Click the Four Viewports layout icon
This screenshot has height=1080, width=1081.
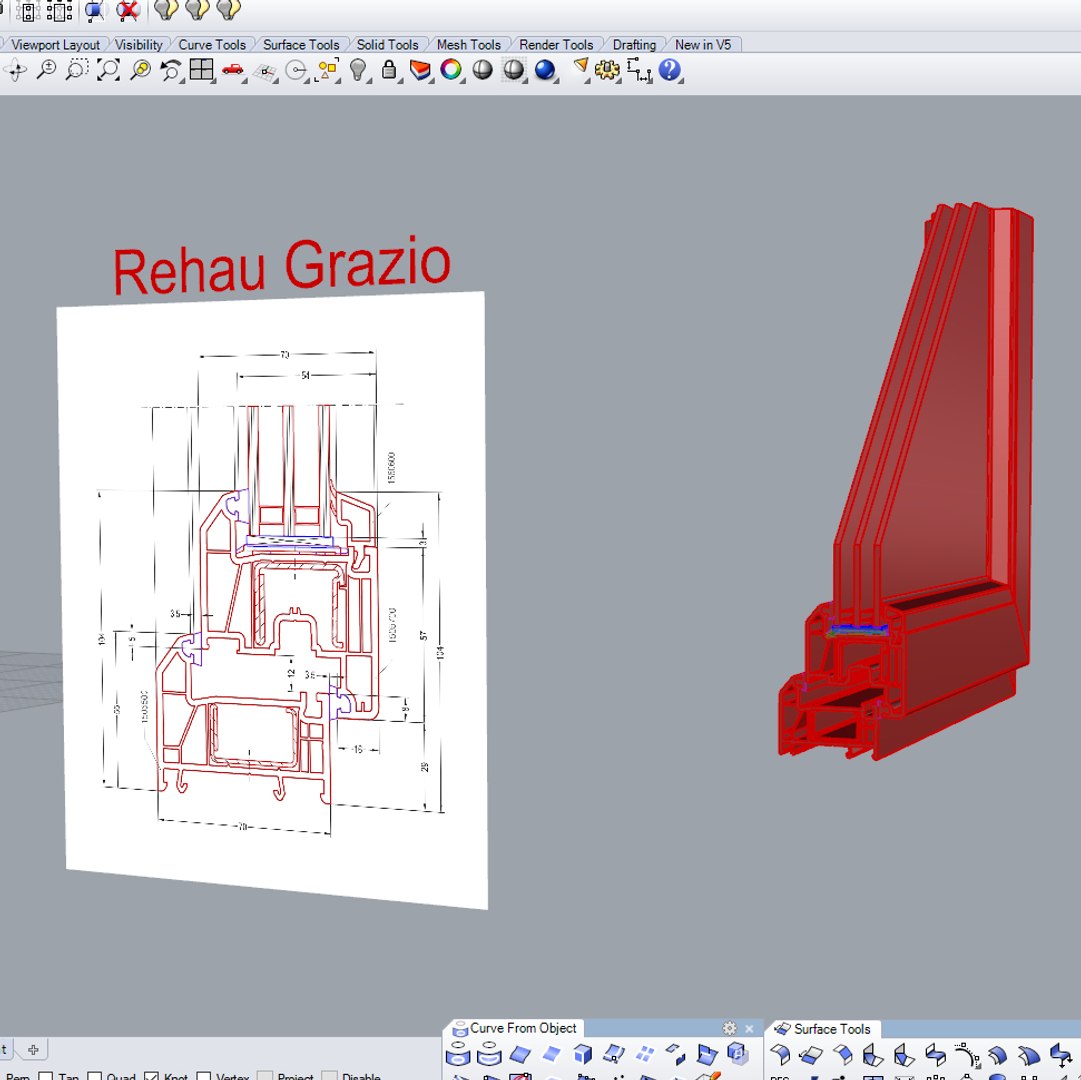pyautogui.click(x=201, y=70)
